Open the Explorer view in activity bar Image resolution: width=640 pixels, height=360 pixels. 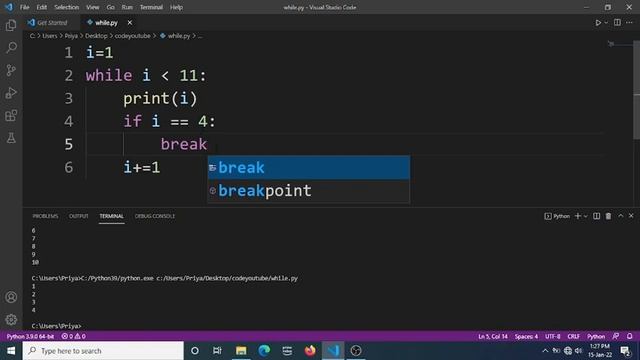point(11,25)
